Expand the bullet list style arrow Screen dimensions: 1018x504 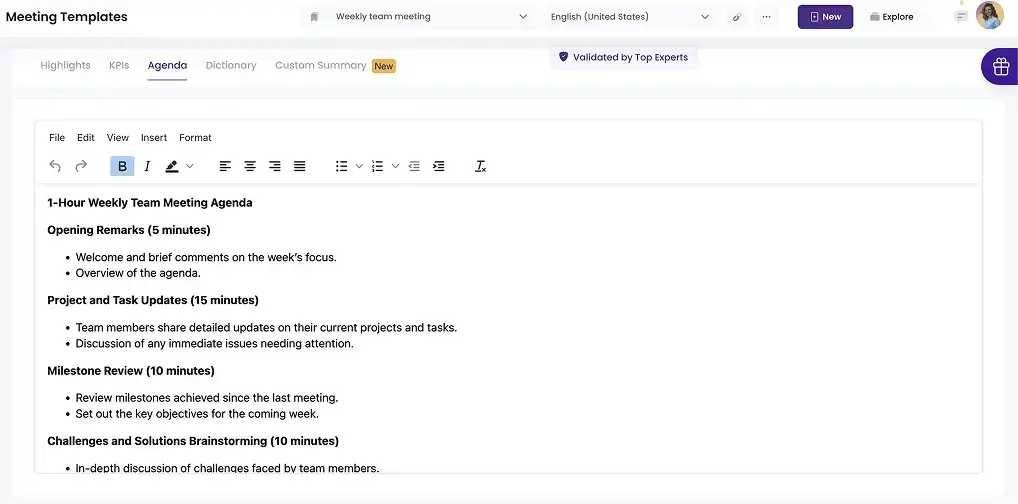pyautogui.click(x=359, y=166)
